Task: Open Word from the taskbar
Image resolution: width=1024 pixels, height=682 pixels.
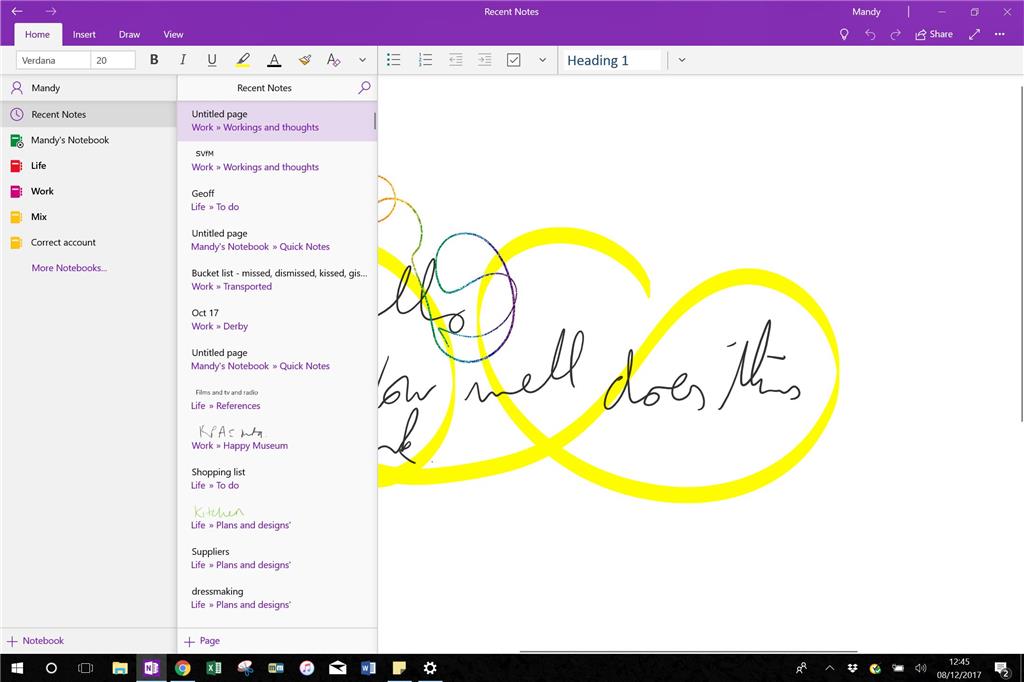Action: tap(368, 668)
